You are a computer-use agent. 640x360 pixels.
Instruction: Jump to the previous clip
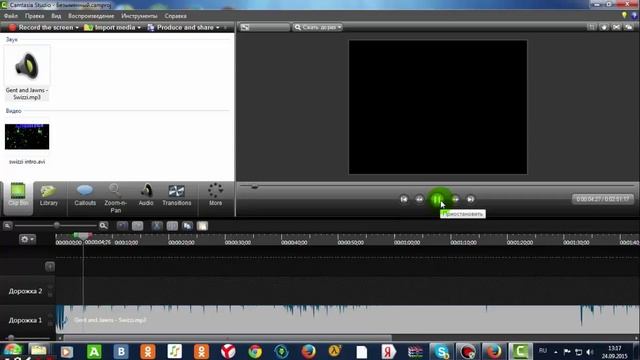[x=404, y=199]
